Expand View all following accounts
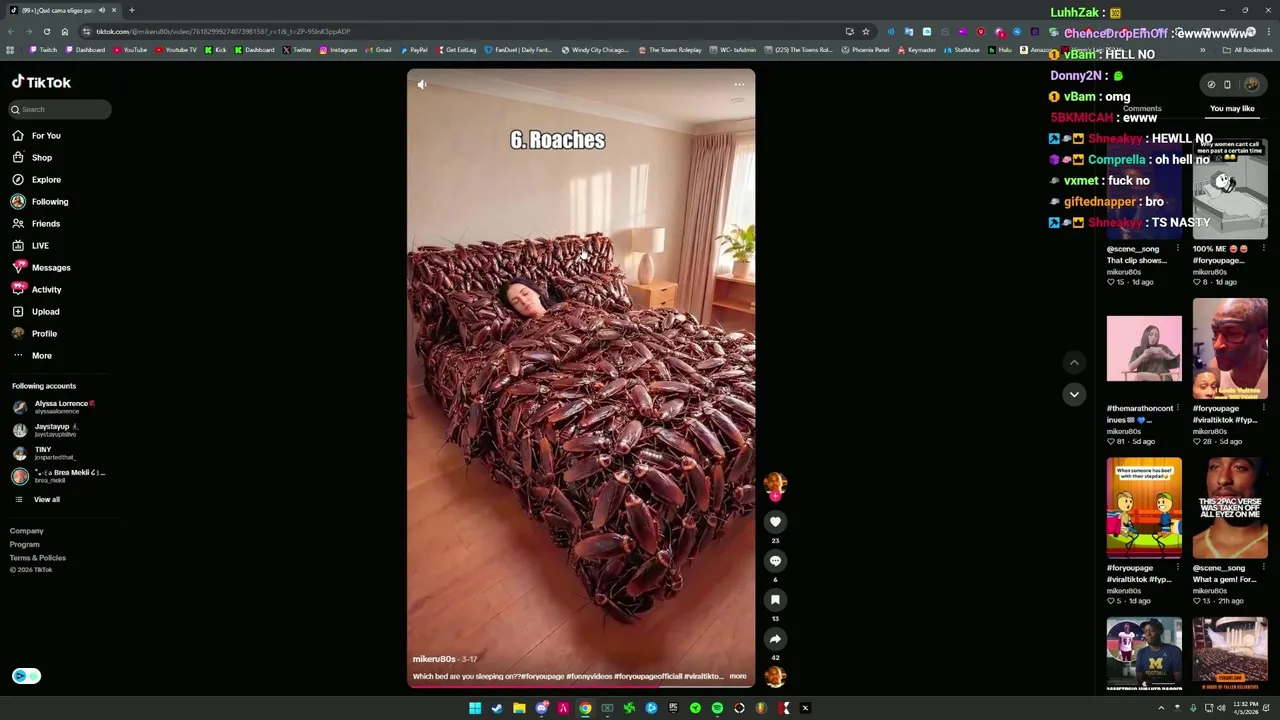The width and height of the screenshot is (1280, 720). (37, 499)
